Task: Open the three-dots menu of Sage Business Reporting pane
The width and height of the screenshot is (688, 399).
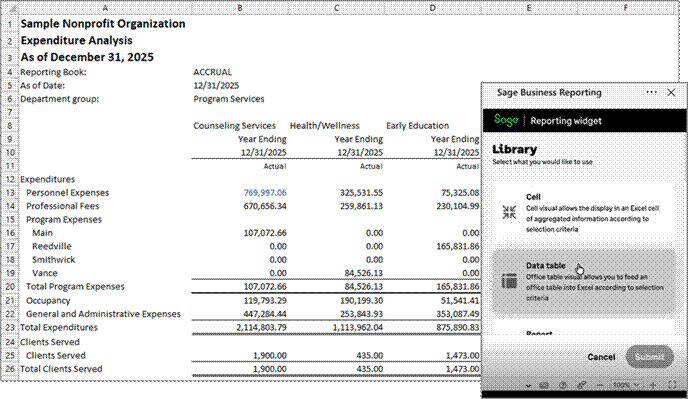Action: (x=652, y=92)
